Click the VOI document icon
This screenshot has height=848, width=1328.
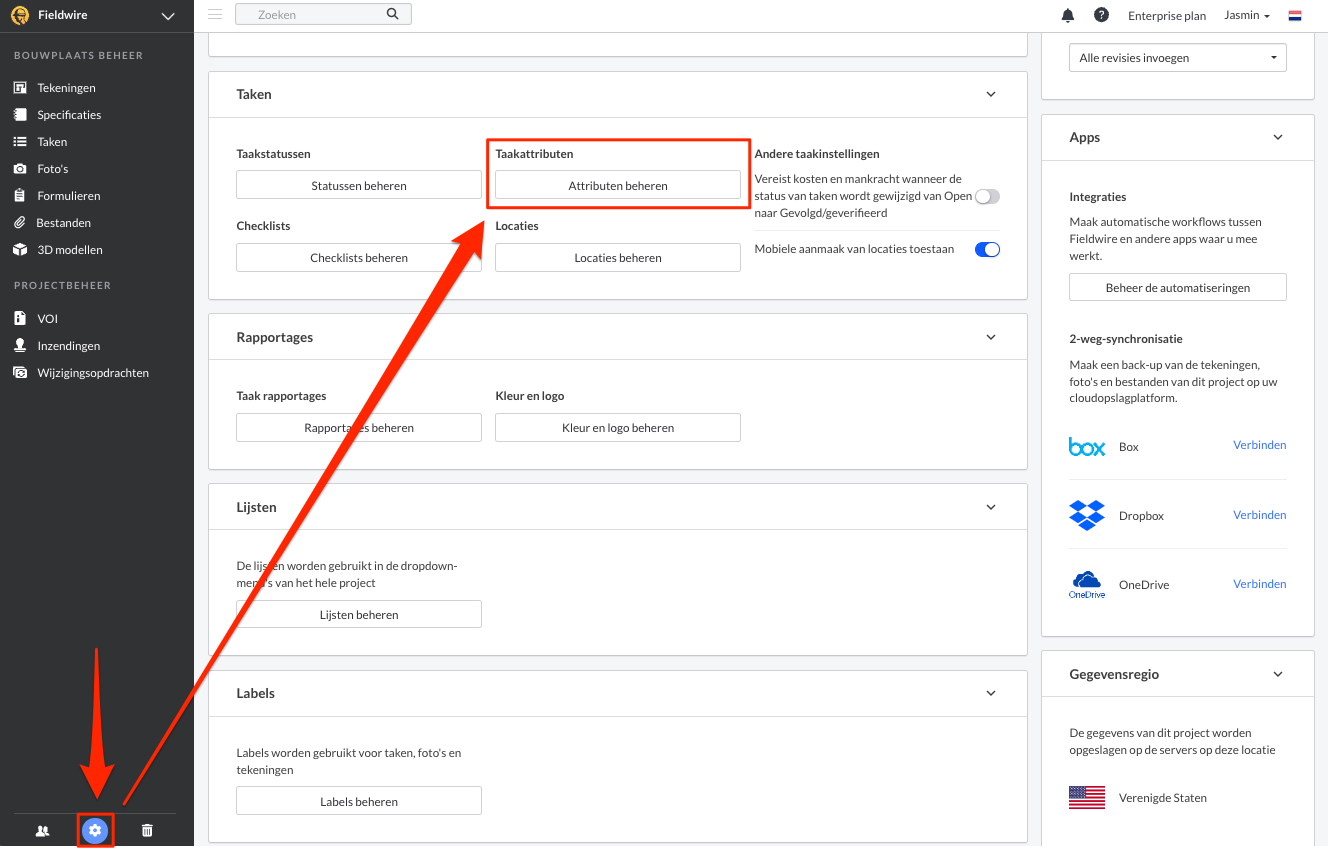click(x=19, y=319)
